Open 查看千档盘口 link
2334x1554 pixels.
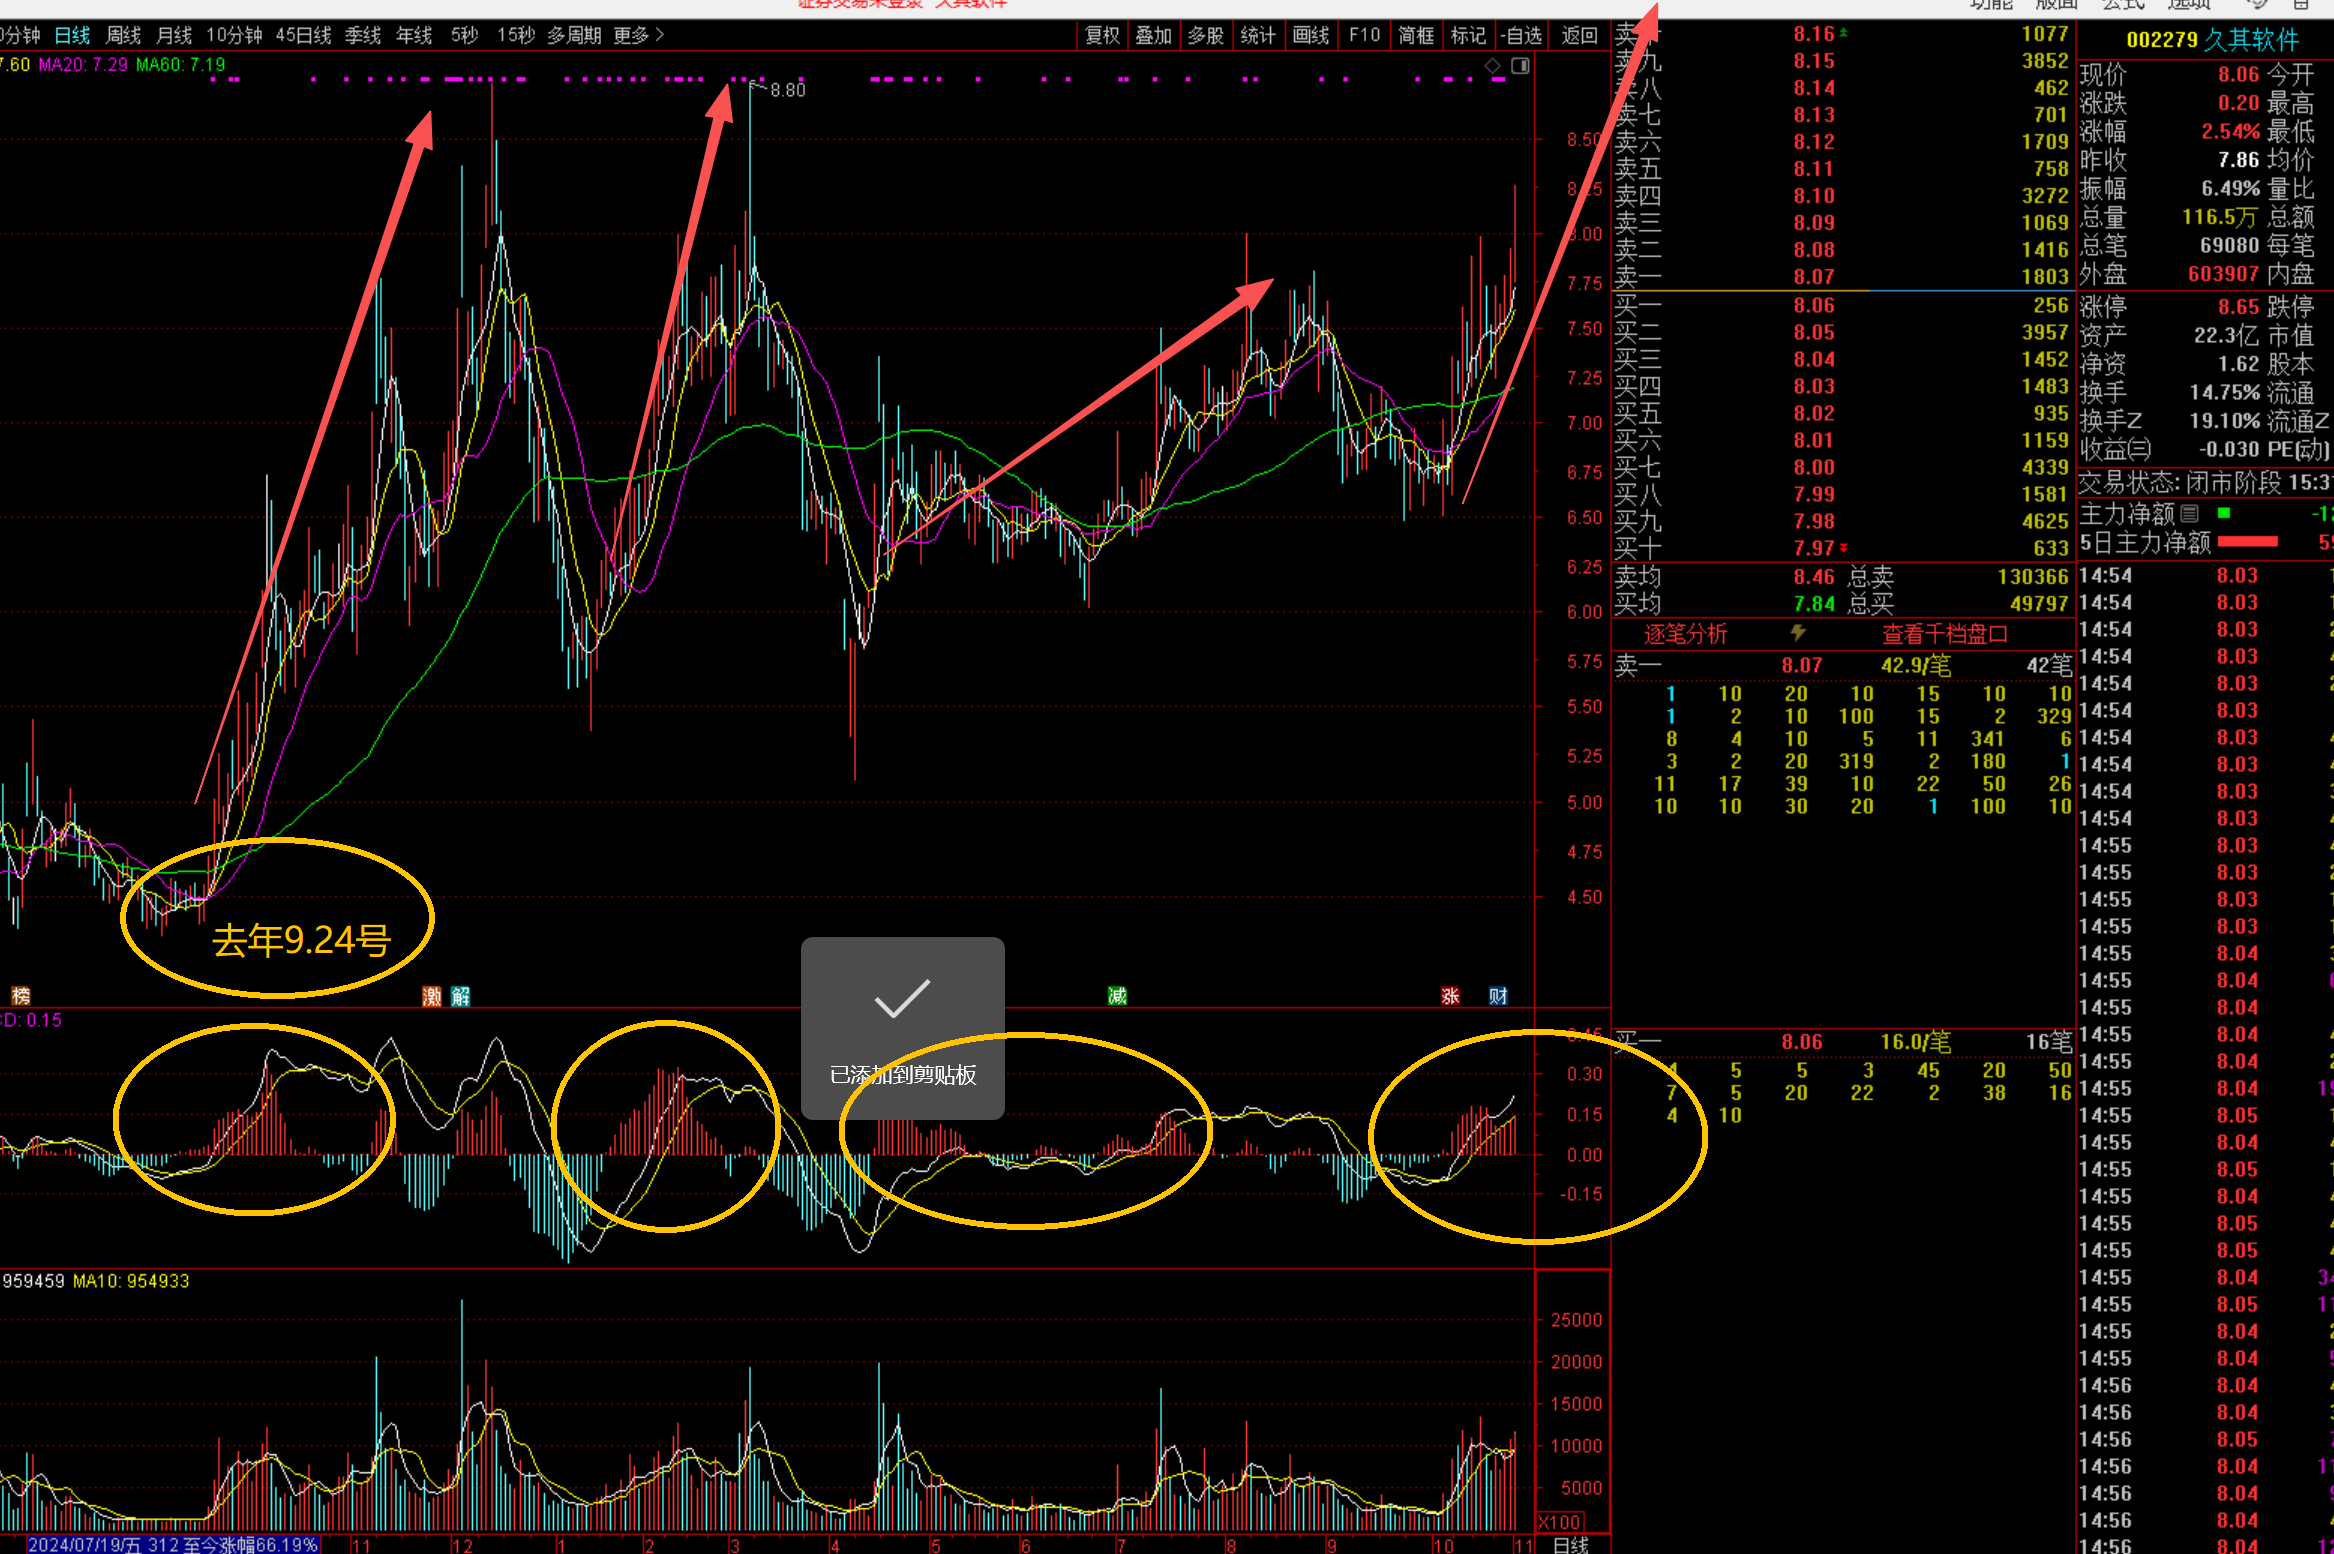click(1944, 634)
